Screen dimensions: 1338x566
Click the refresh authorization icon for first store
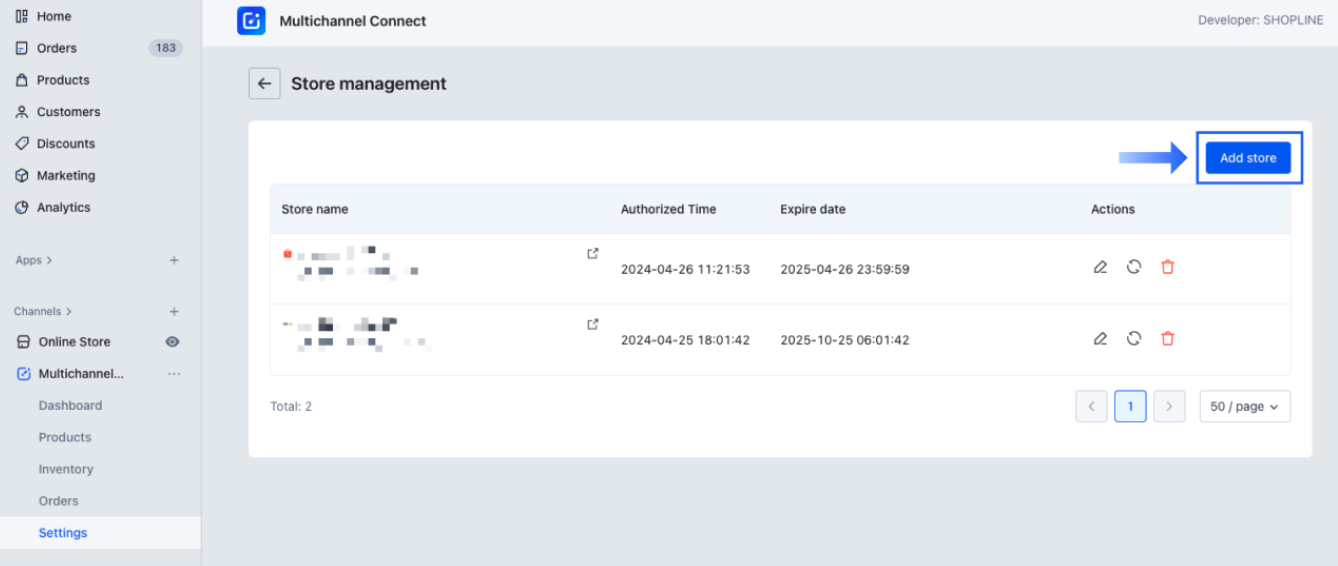(x=1134, y=268)
